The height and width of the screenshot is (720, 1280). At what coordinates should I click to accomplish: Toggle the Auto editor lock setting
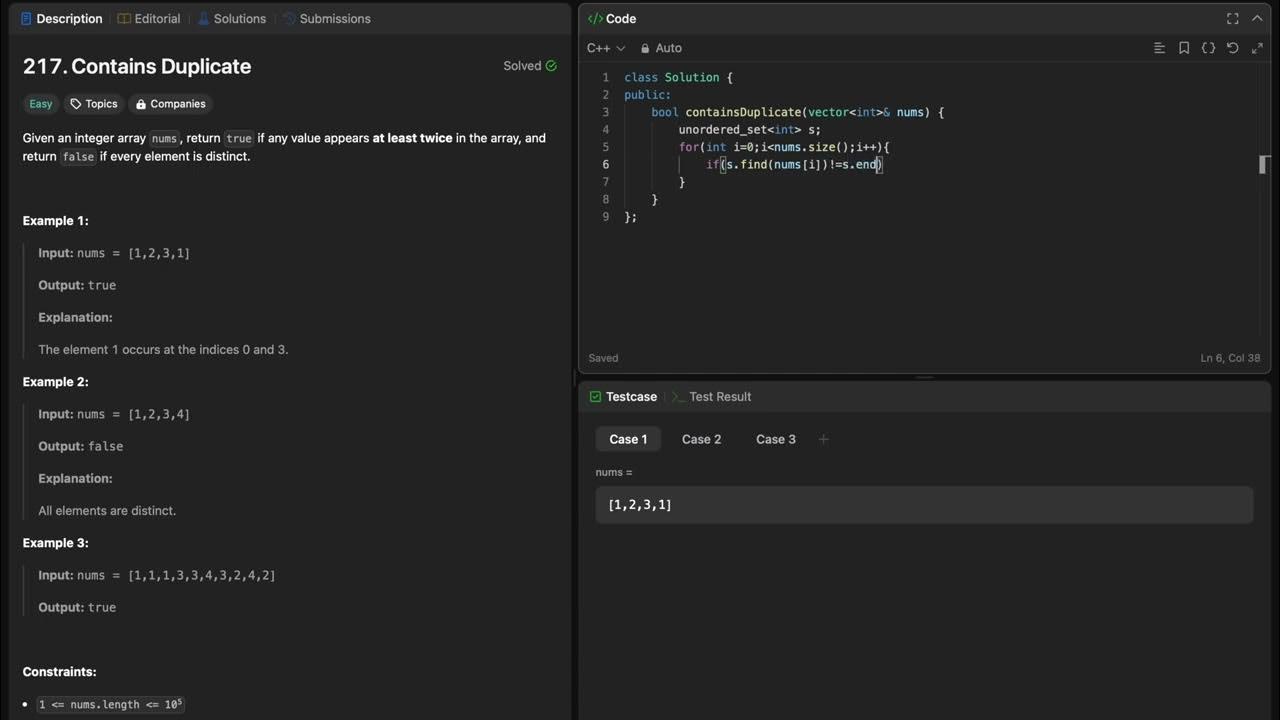(661, 48)
